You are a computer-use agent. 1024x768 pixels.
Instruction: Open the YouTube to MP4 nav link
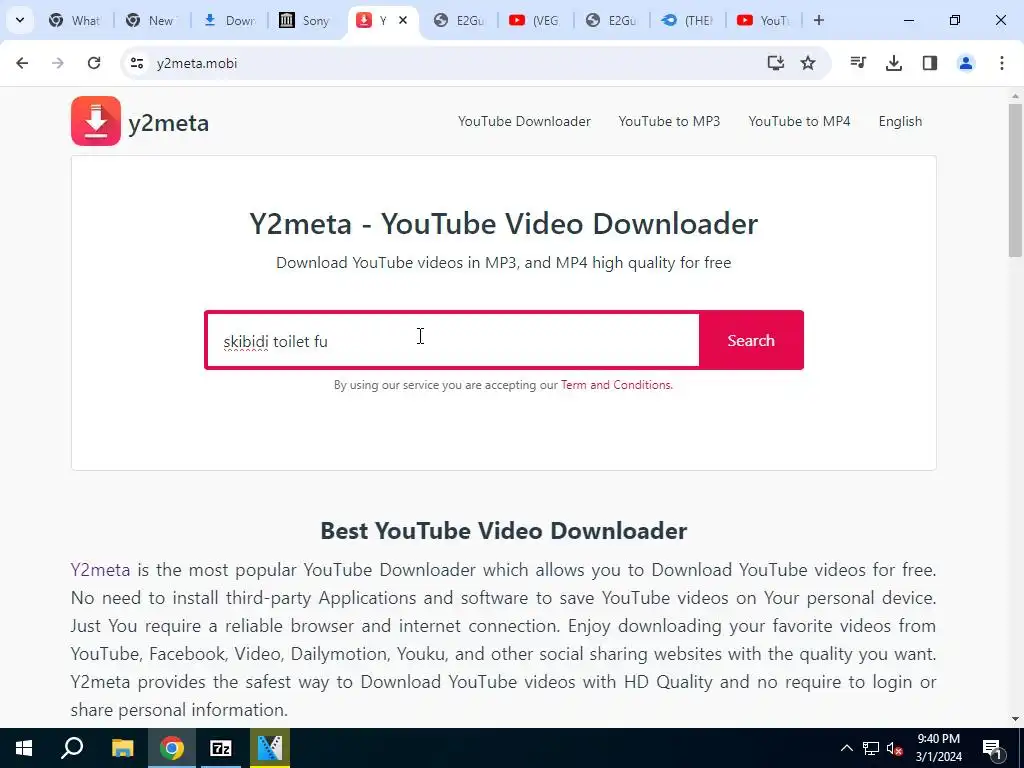799,121
